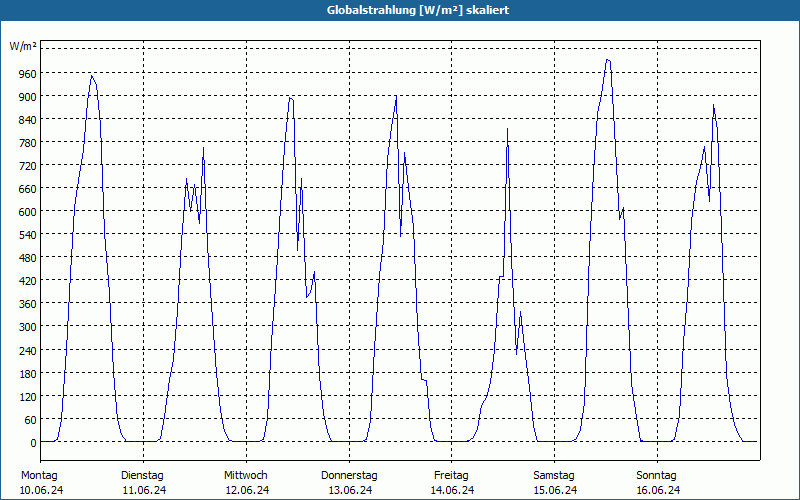
Task: Click the 60 y-axis value
Action: [x=31, y=421]
